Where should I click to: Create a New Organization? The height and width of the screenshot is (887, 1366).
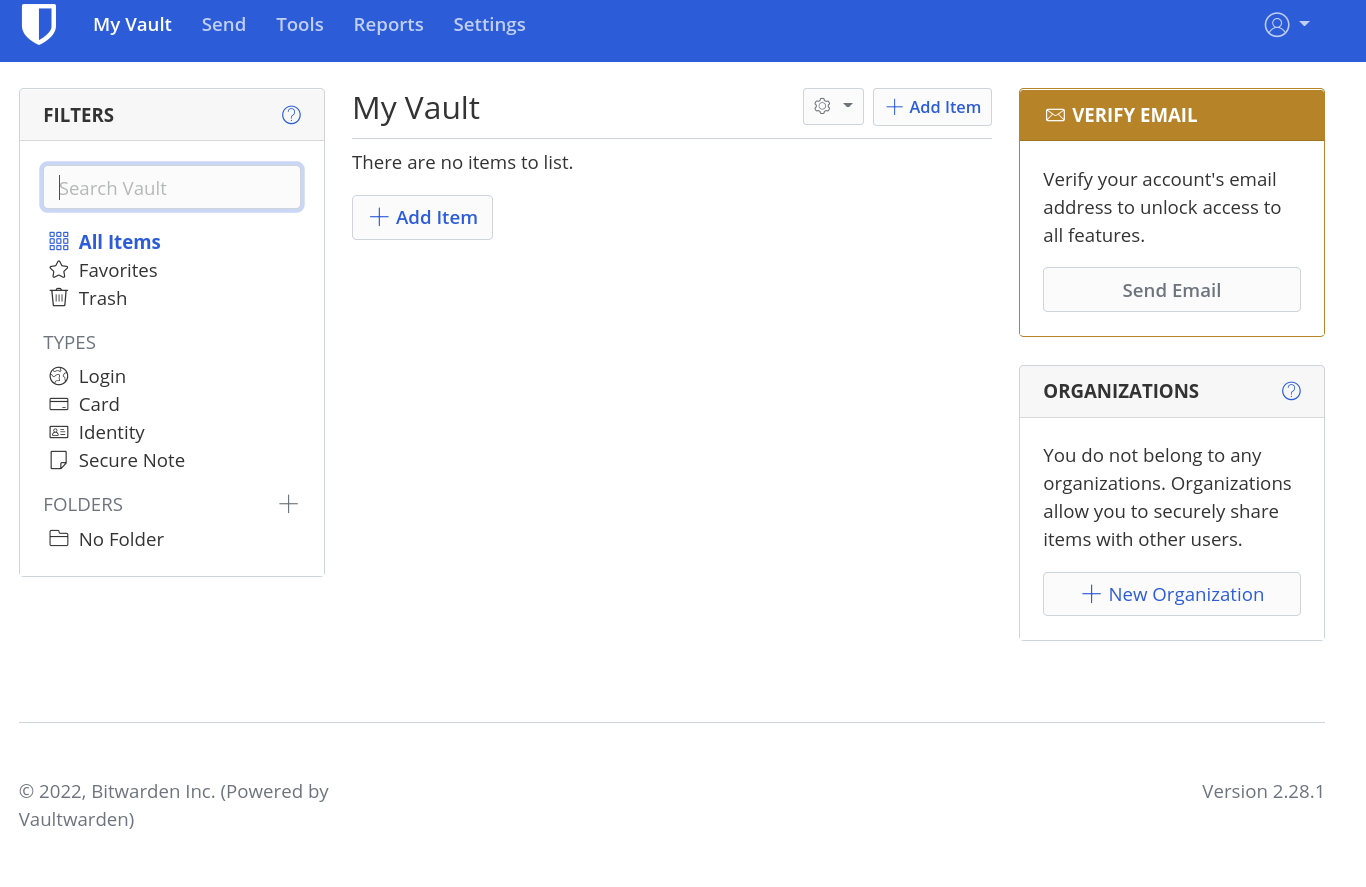point(1172,594)
